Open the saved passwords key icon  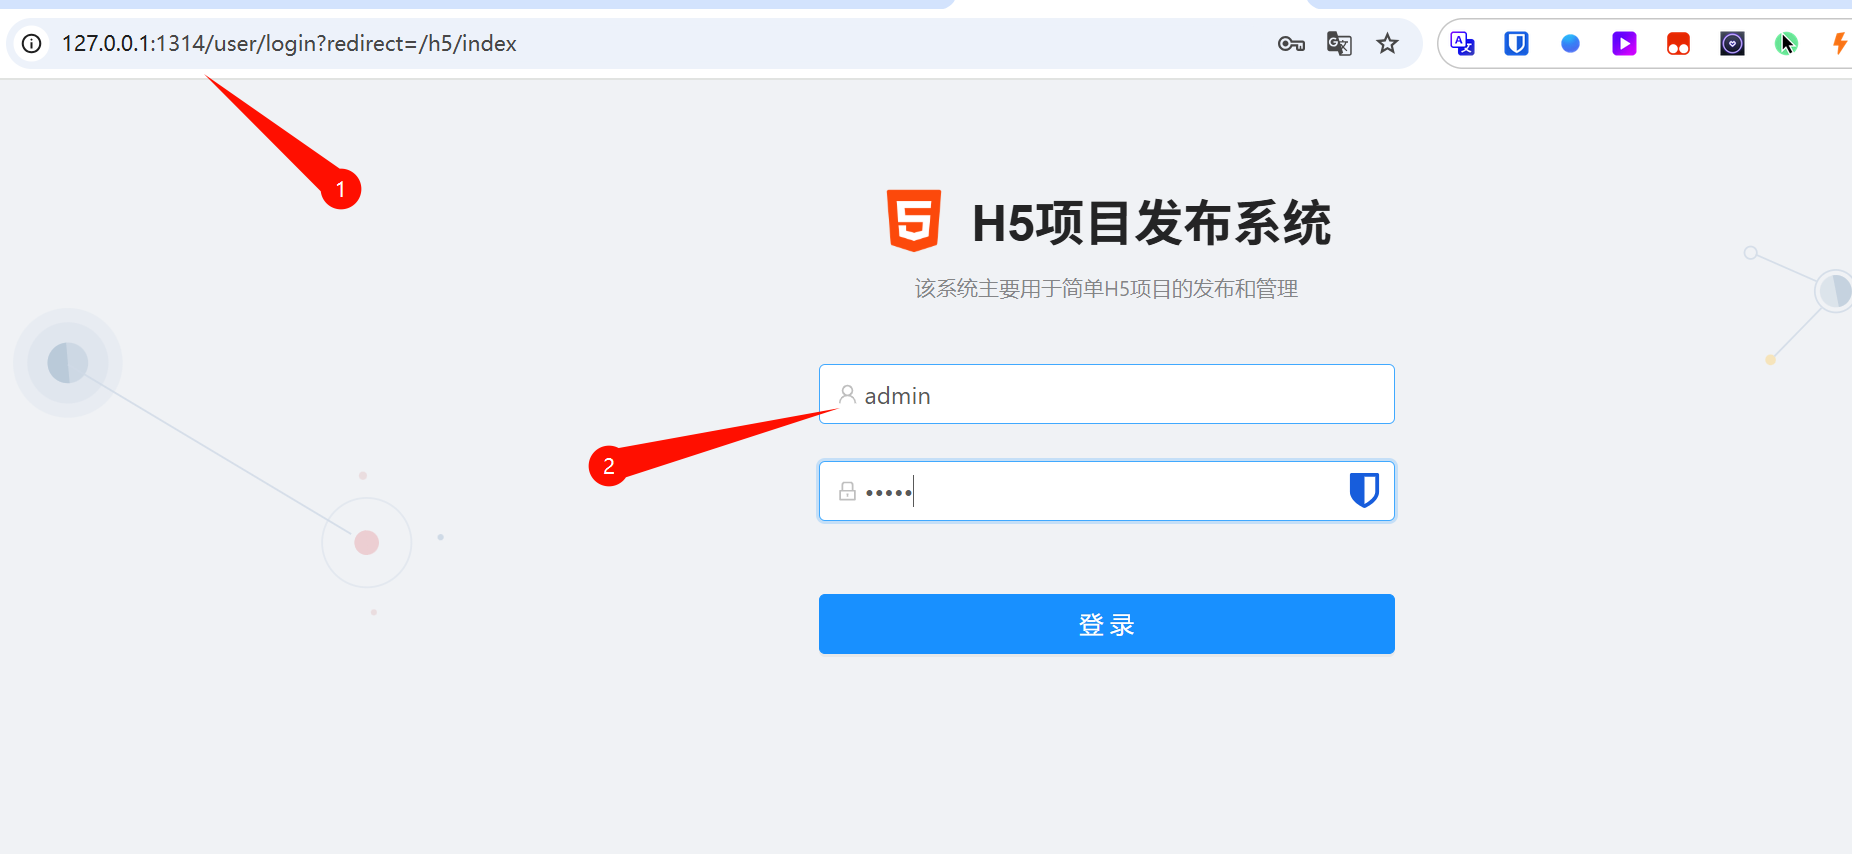pos(1291,44)
